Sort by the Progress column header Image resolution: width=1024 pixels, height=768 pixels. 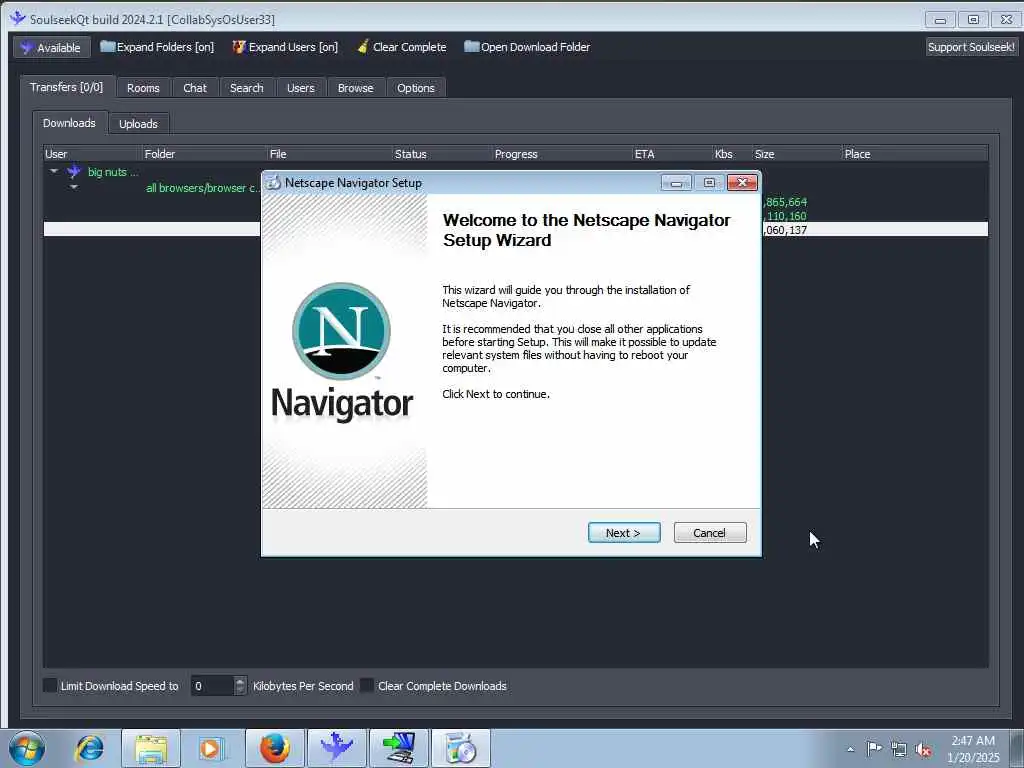[562, 154]
